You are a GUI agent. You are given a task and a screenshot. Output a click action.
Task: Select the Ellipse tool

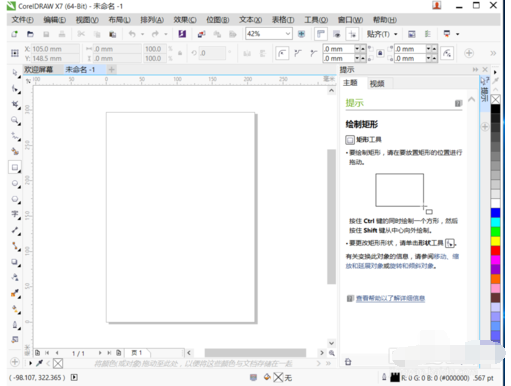(15, 183)
